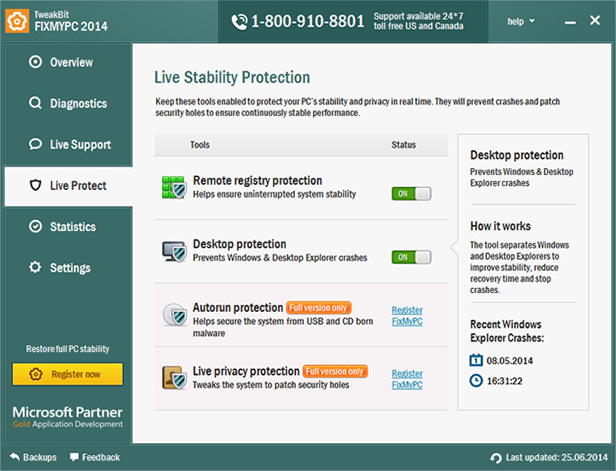Click the Statistics checkmark icon
This screenshot has width=616, height=471.
tap(35, 226)
